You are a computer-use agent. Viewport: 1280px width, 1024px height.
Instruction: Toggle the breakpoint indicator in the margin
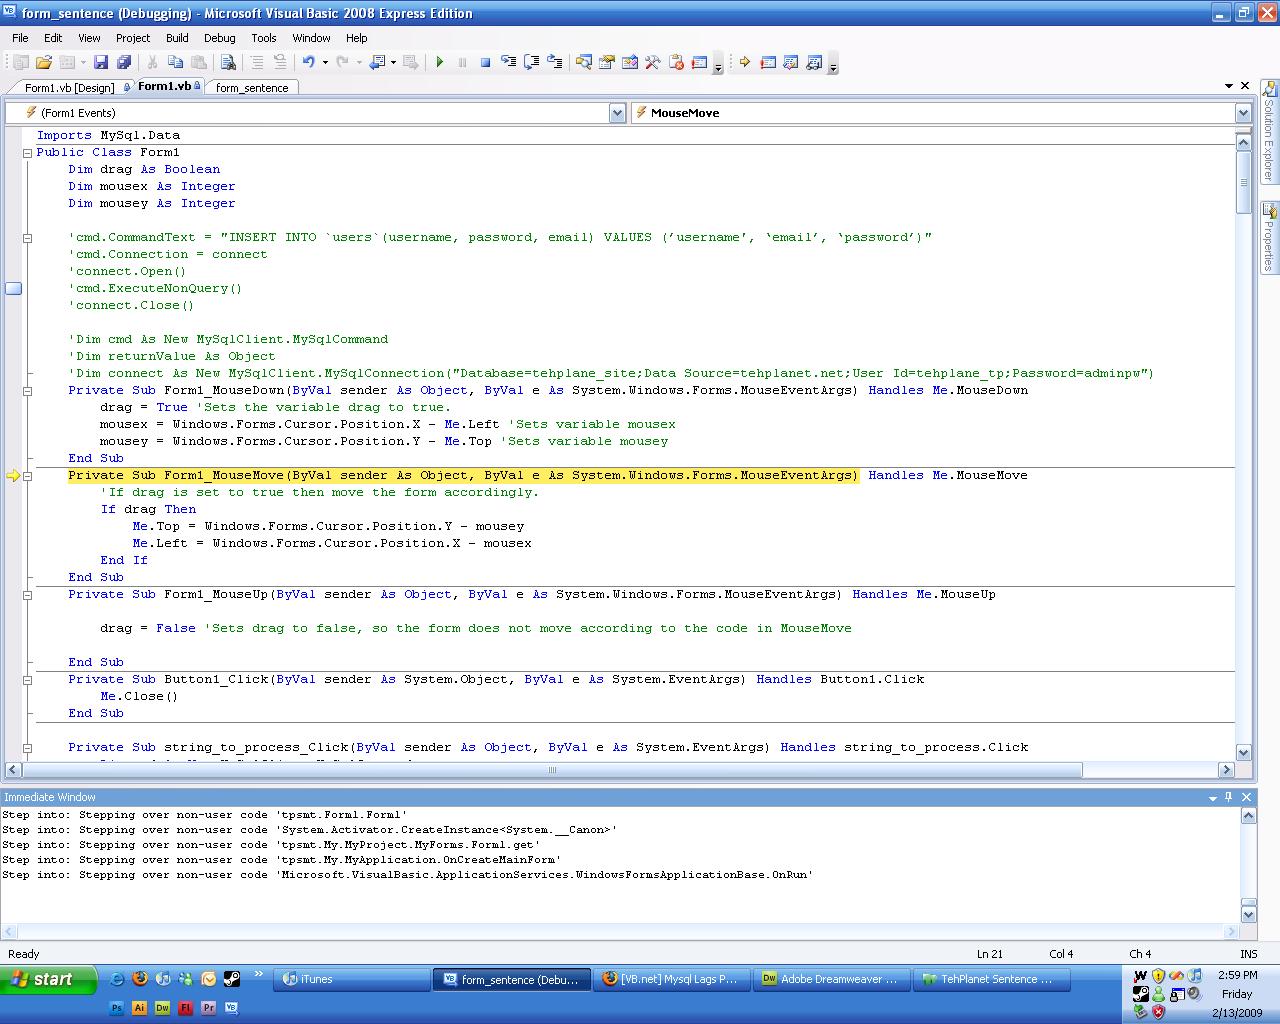click(13, 288)
